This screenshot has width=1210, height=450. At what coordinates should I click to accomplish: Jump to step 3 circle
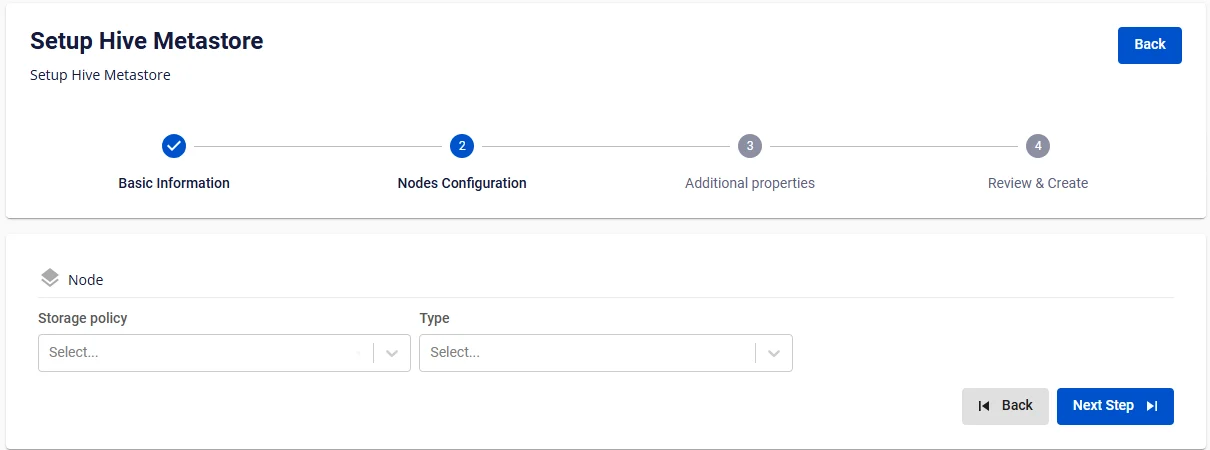tap(750, 146)
